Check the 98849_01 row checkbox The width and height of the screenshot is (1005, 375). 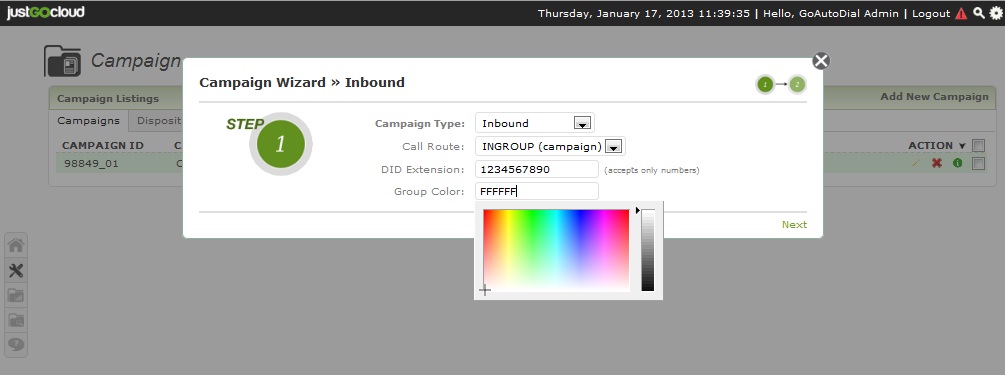point(978,163)
